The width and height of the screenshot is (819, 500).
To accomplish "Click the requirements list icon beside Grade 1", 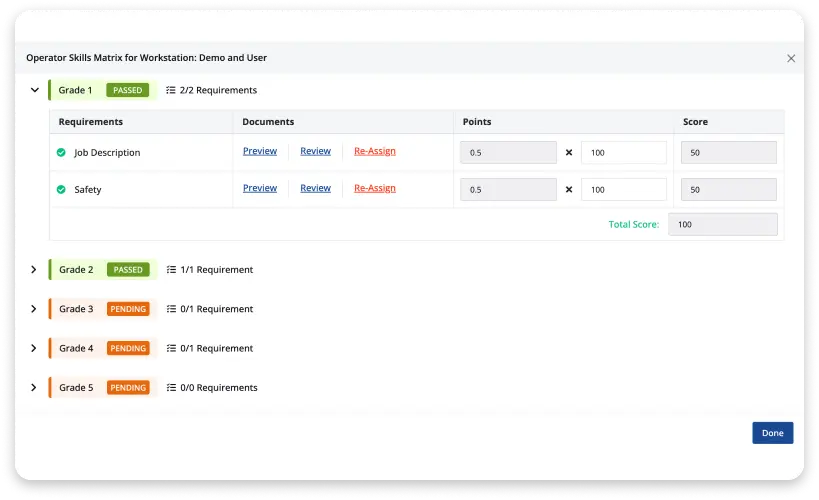I will coord(171,90).
